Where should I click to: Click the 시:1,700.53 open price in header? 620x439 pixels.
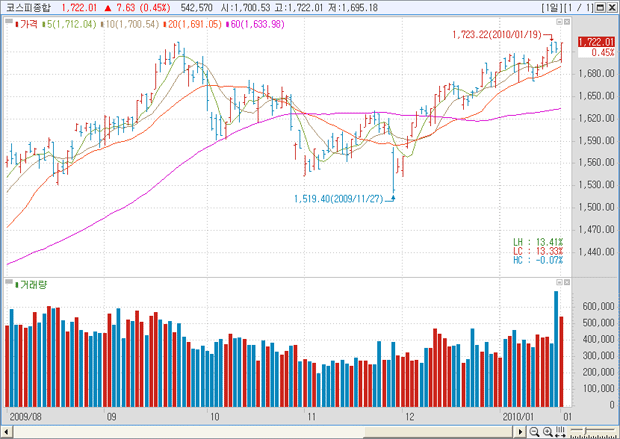pyautogui.click(x=245, y=8)
